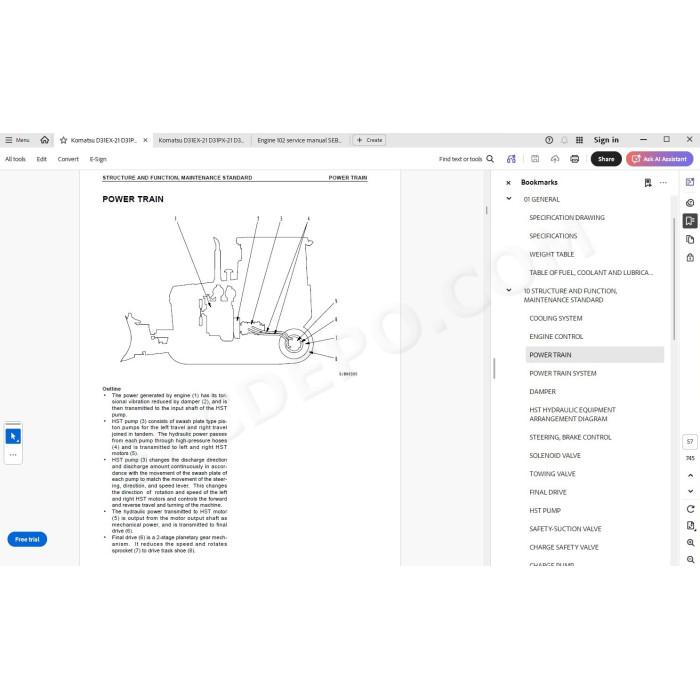This screenshot has height=700, width=700.
Task: Open Bookmarks panel options ellipsis
Action: click(663, 183)
